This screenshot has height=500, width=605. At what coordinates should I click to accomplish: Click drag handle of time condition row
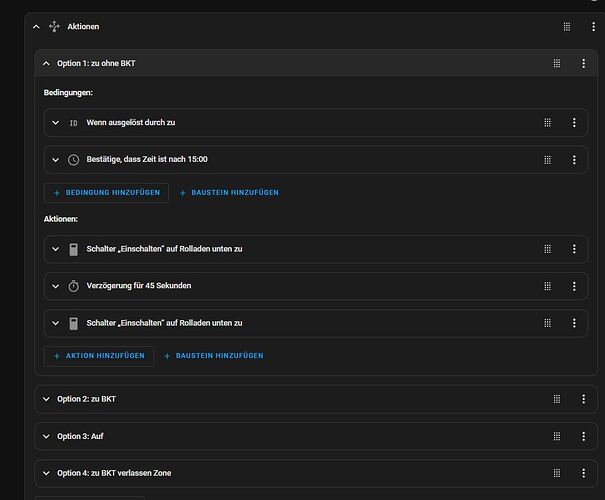click(548, 160)
